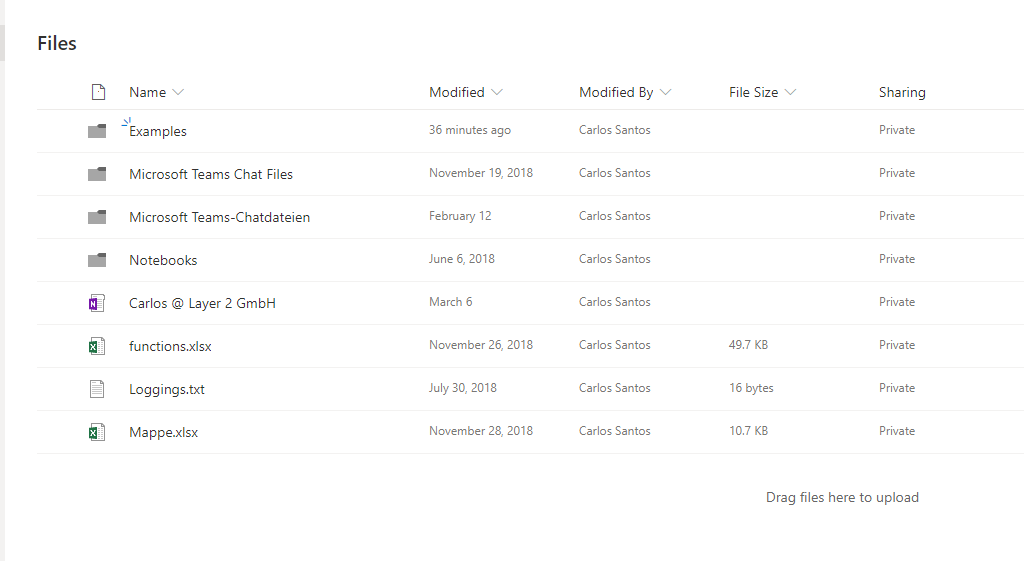Click the Excel icon next to functions.xlsx
This screenshot has height=561, width=1024.
tap(97, 346)
